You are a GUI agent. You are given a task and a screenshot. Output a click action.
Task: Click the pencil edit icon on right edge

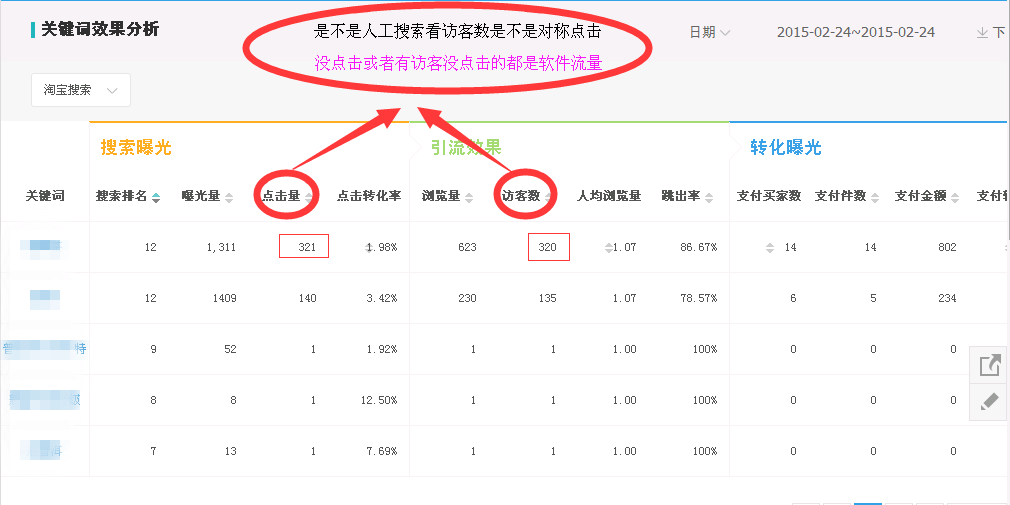tap(989, 401)
